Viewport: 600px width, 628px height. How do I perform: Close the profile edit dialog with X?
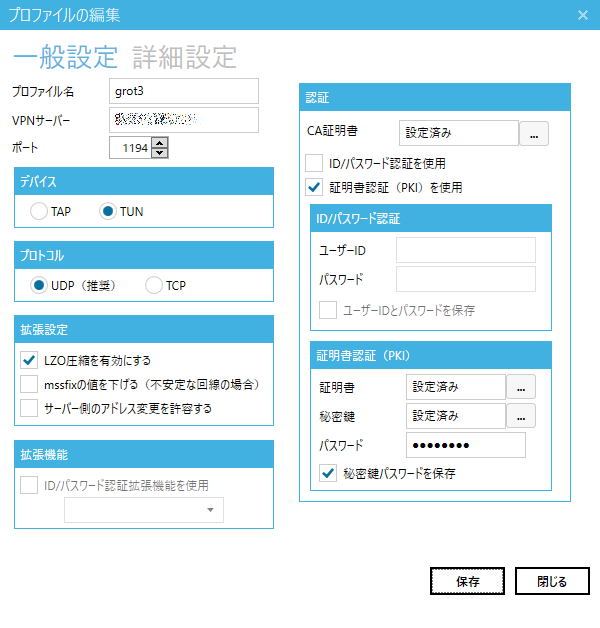pos(583,15)
